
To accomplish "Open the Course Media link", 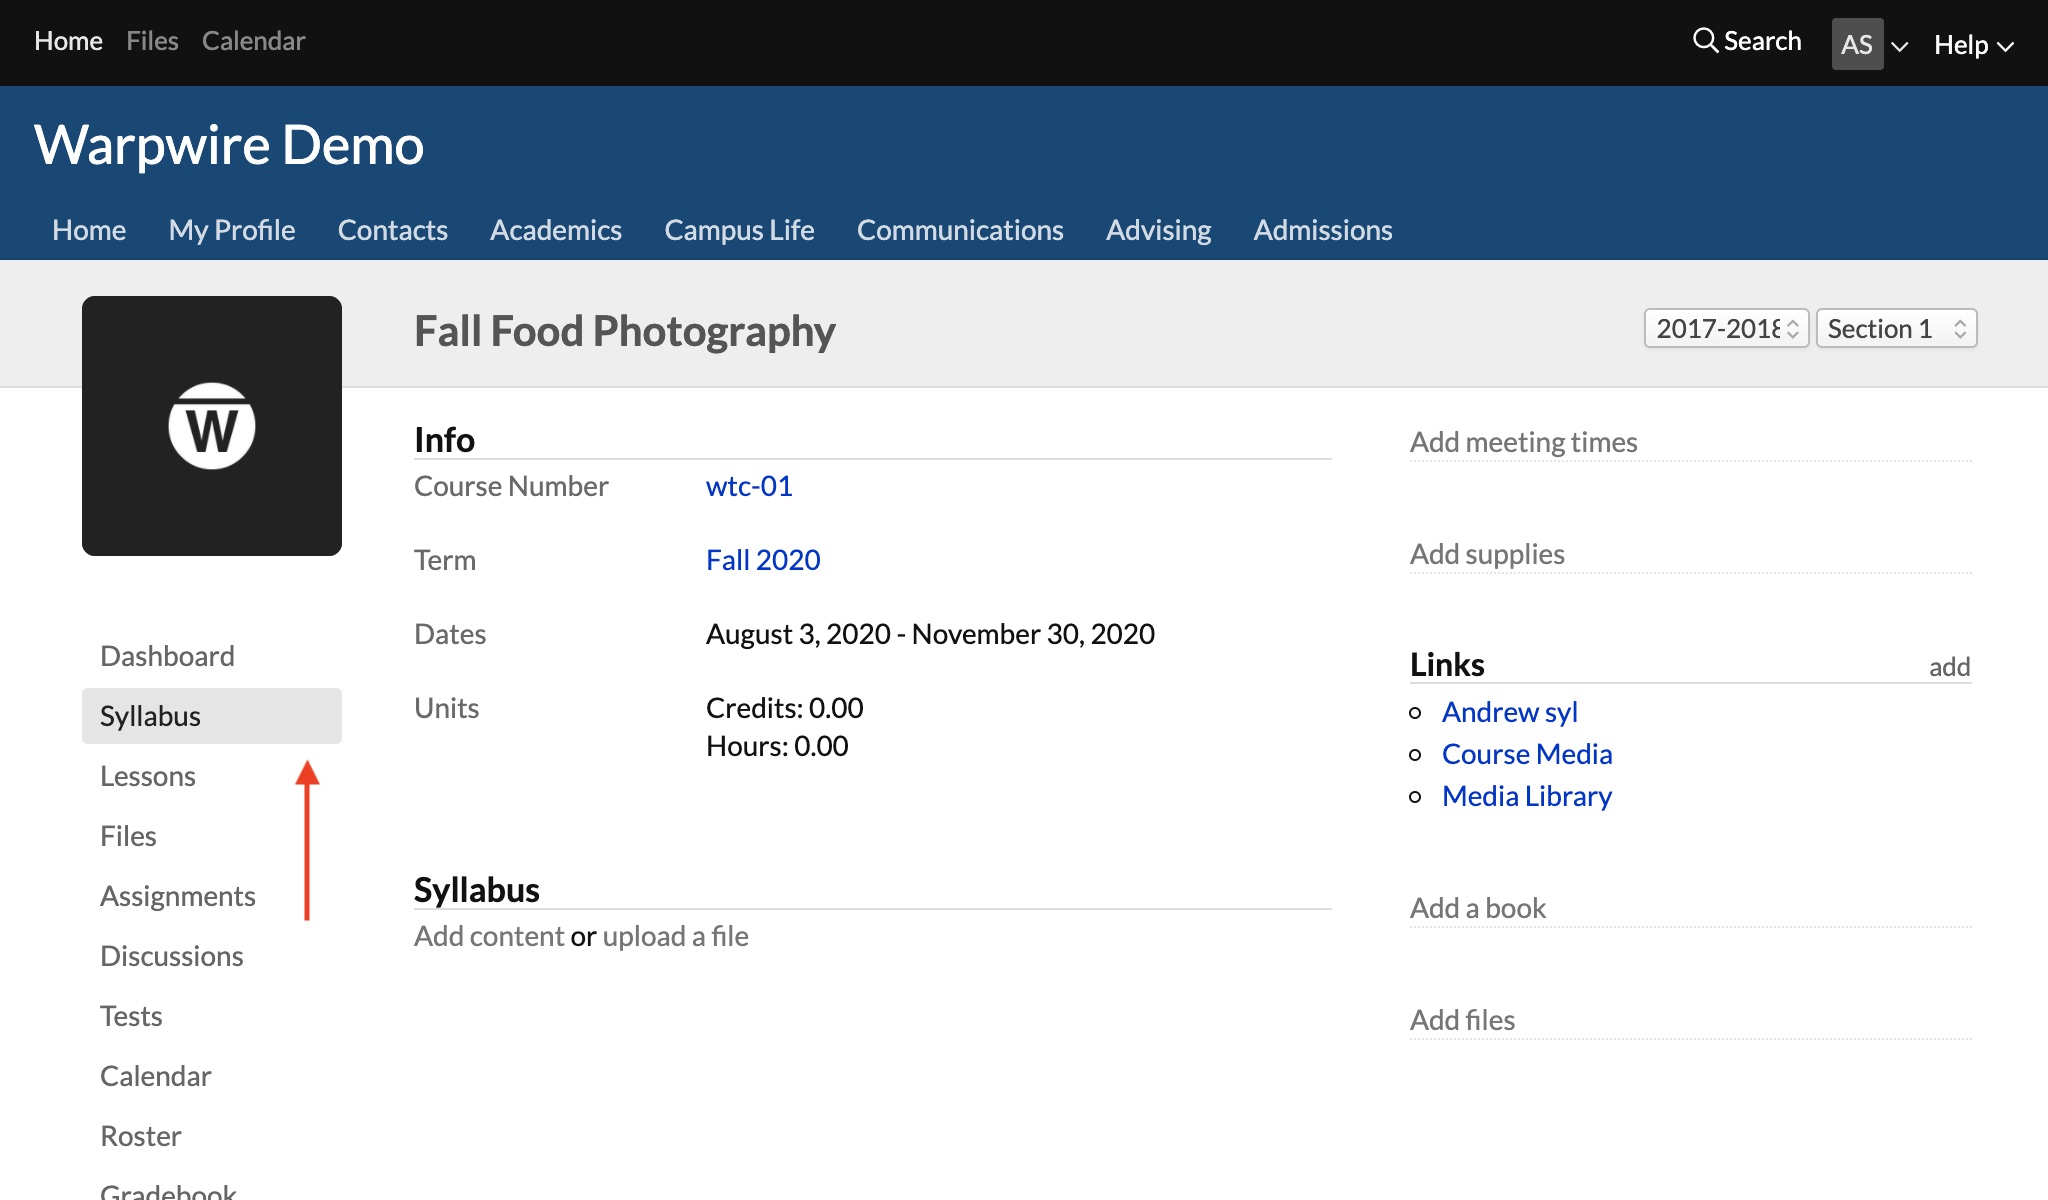I will coord(1527,754).
